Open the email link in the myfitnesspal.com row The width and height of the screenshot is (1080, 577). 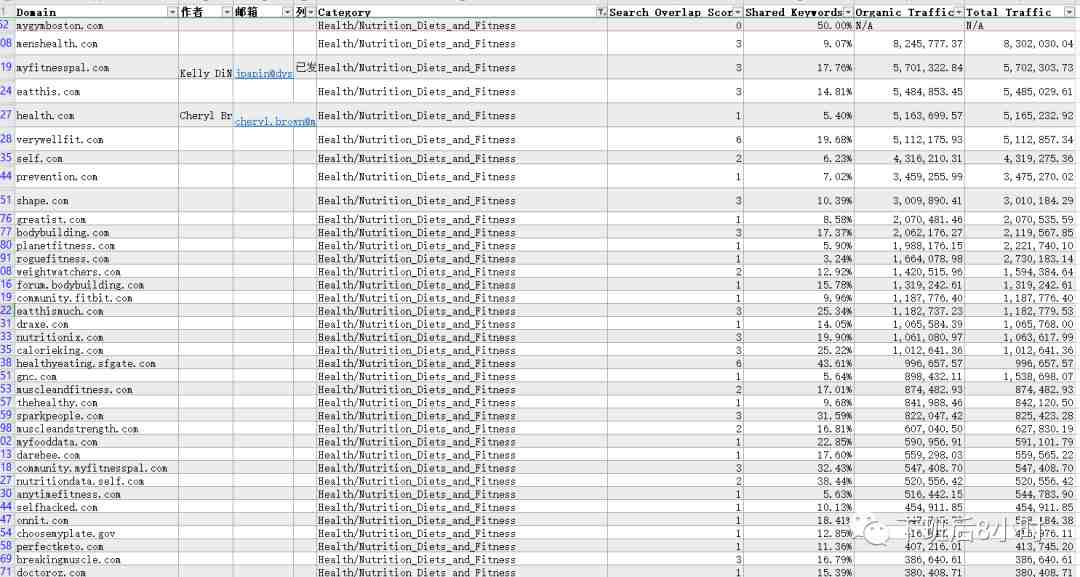(x=264, y=74)
